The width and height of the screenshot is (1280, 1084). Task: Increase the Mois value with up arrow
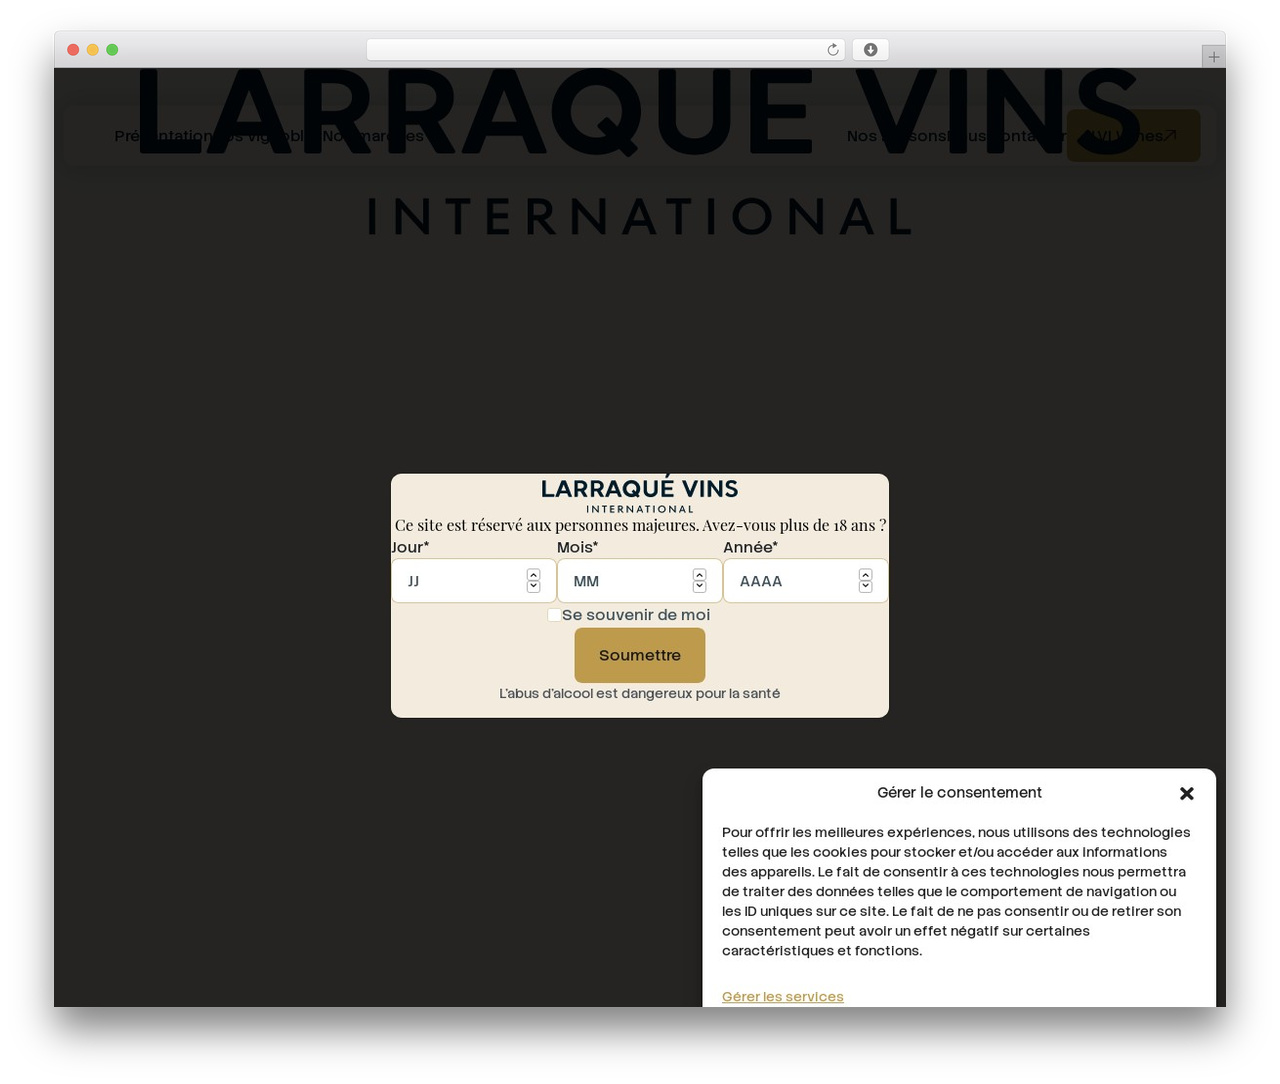tap(699, 575)
